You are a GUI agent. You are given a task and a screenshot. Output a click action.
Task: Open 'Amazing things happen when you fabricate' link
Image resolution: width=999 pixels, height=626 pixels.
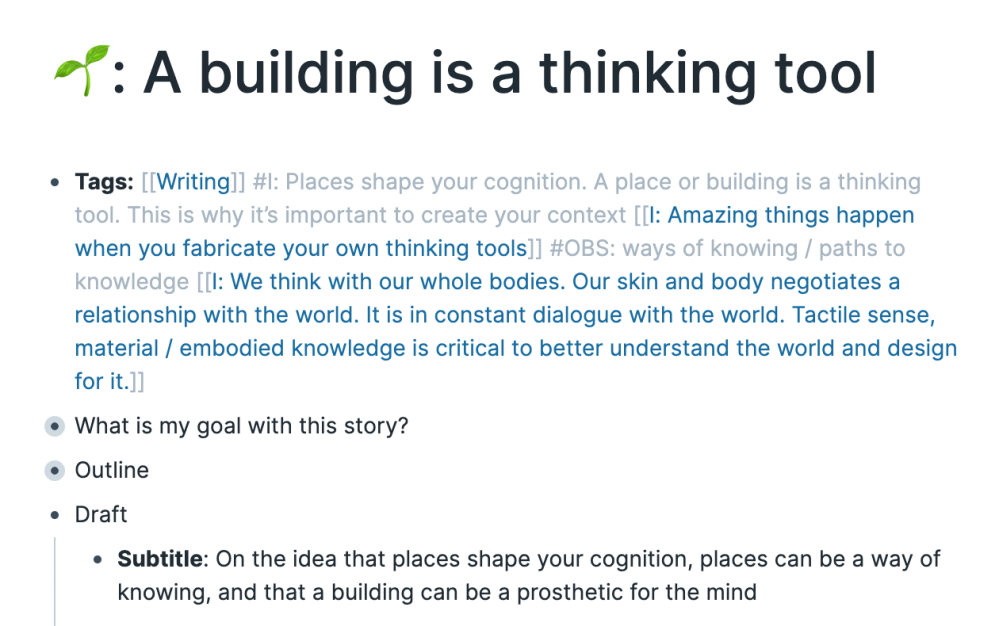[x=494, y=232]
